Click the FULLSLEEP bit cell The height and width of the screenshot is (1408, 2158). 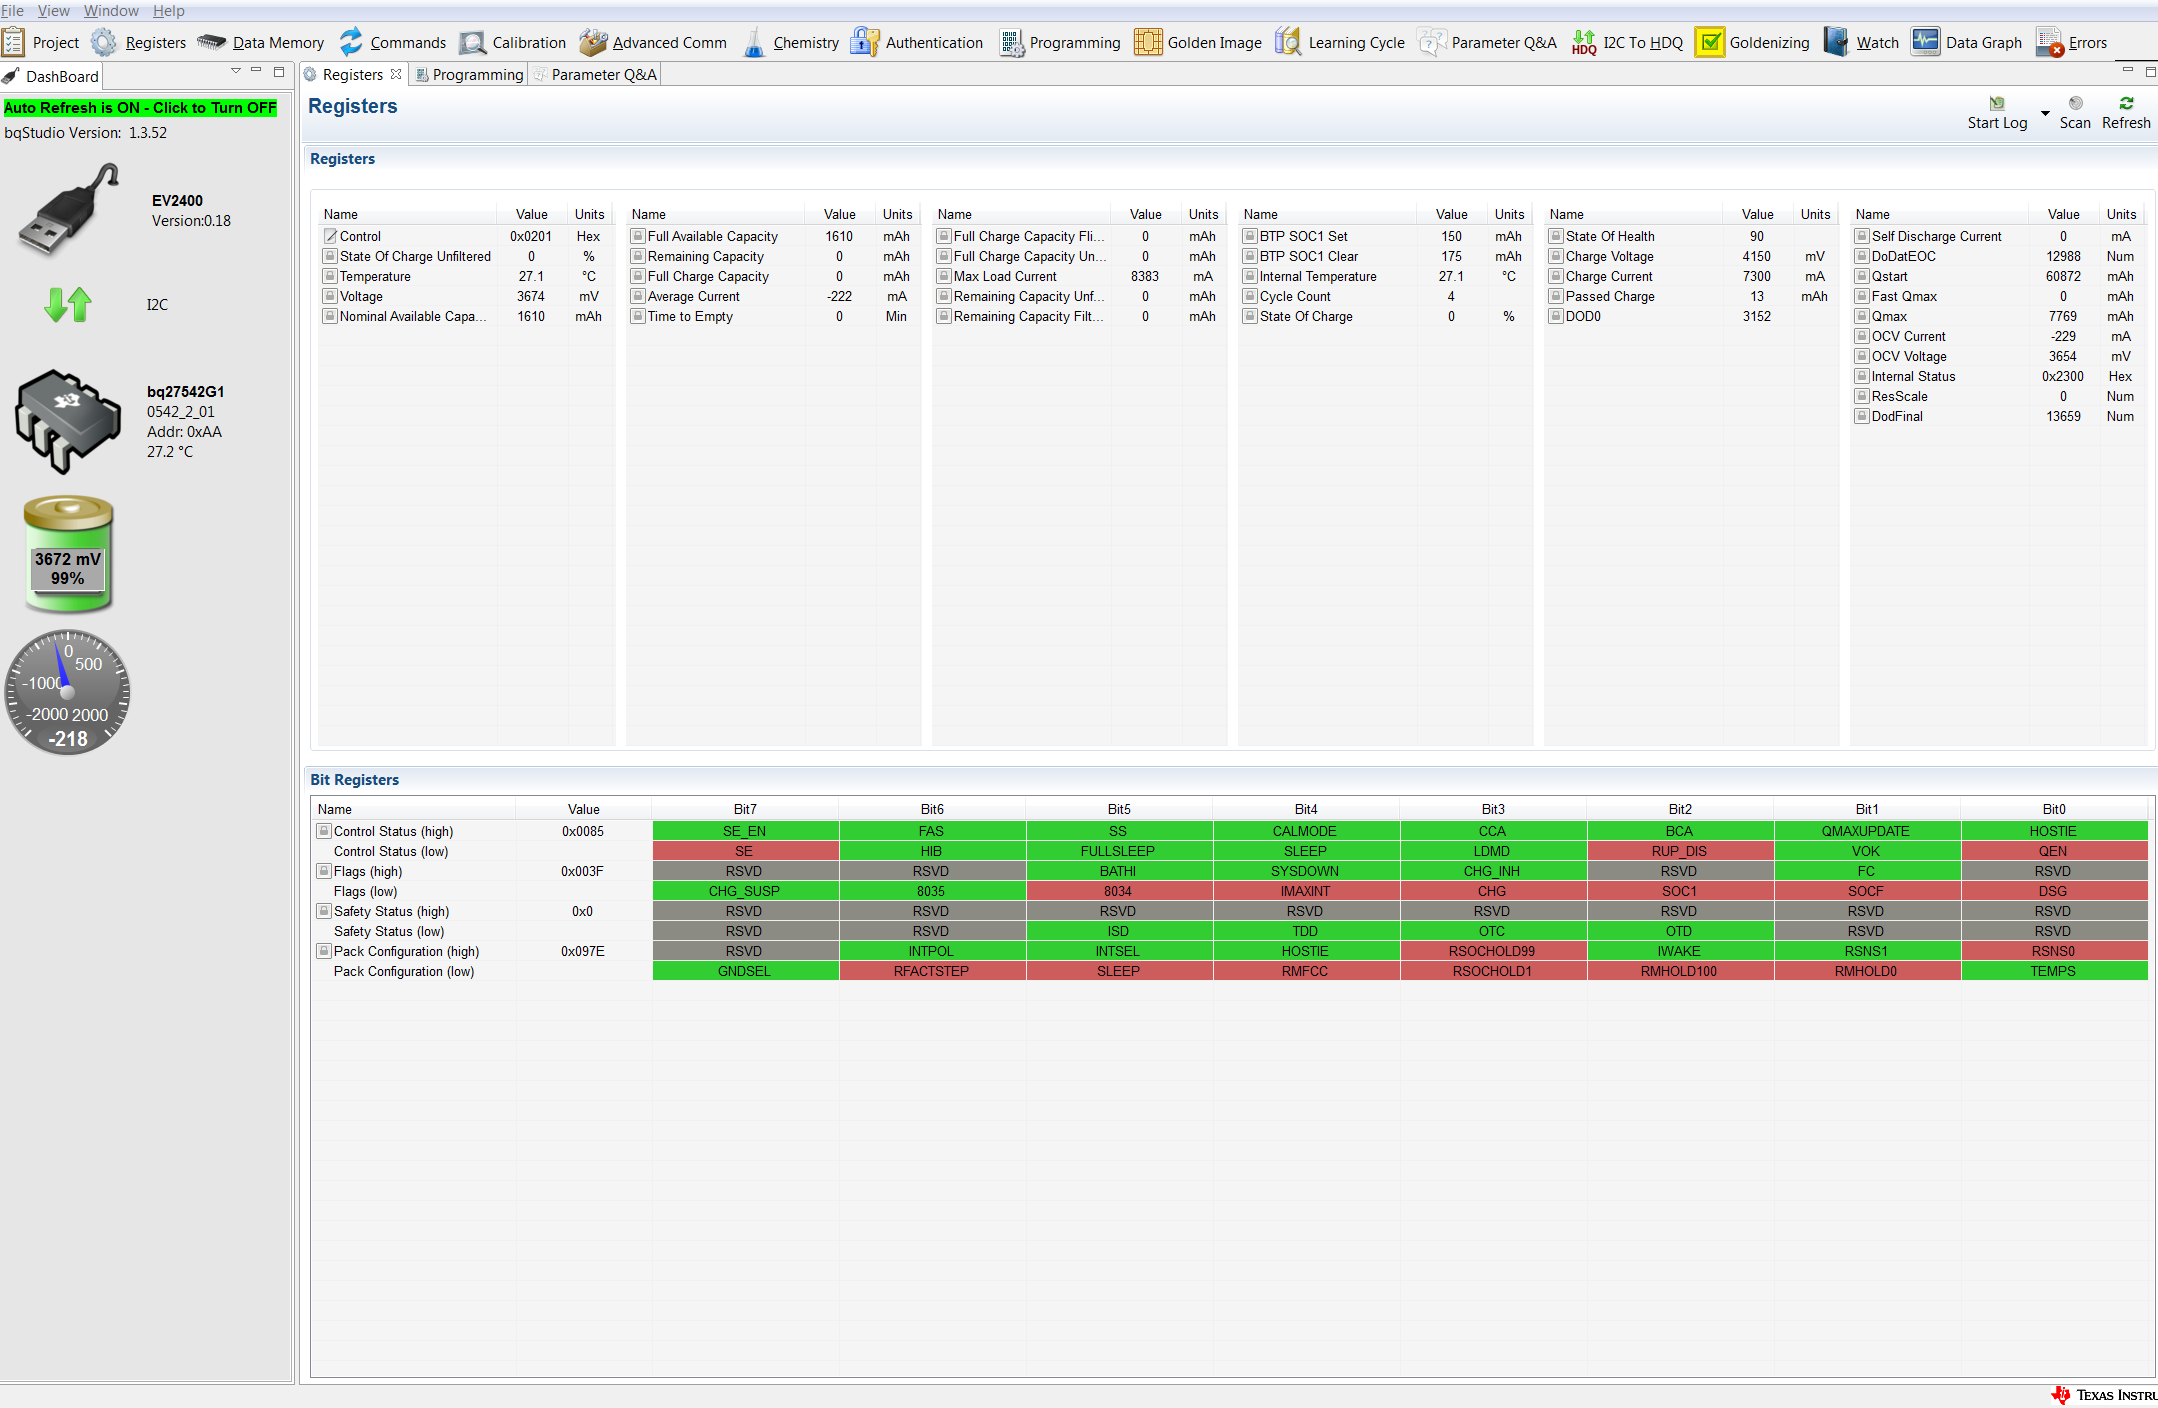pos(1118,851)
